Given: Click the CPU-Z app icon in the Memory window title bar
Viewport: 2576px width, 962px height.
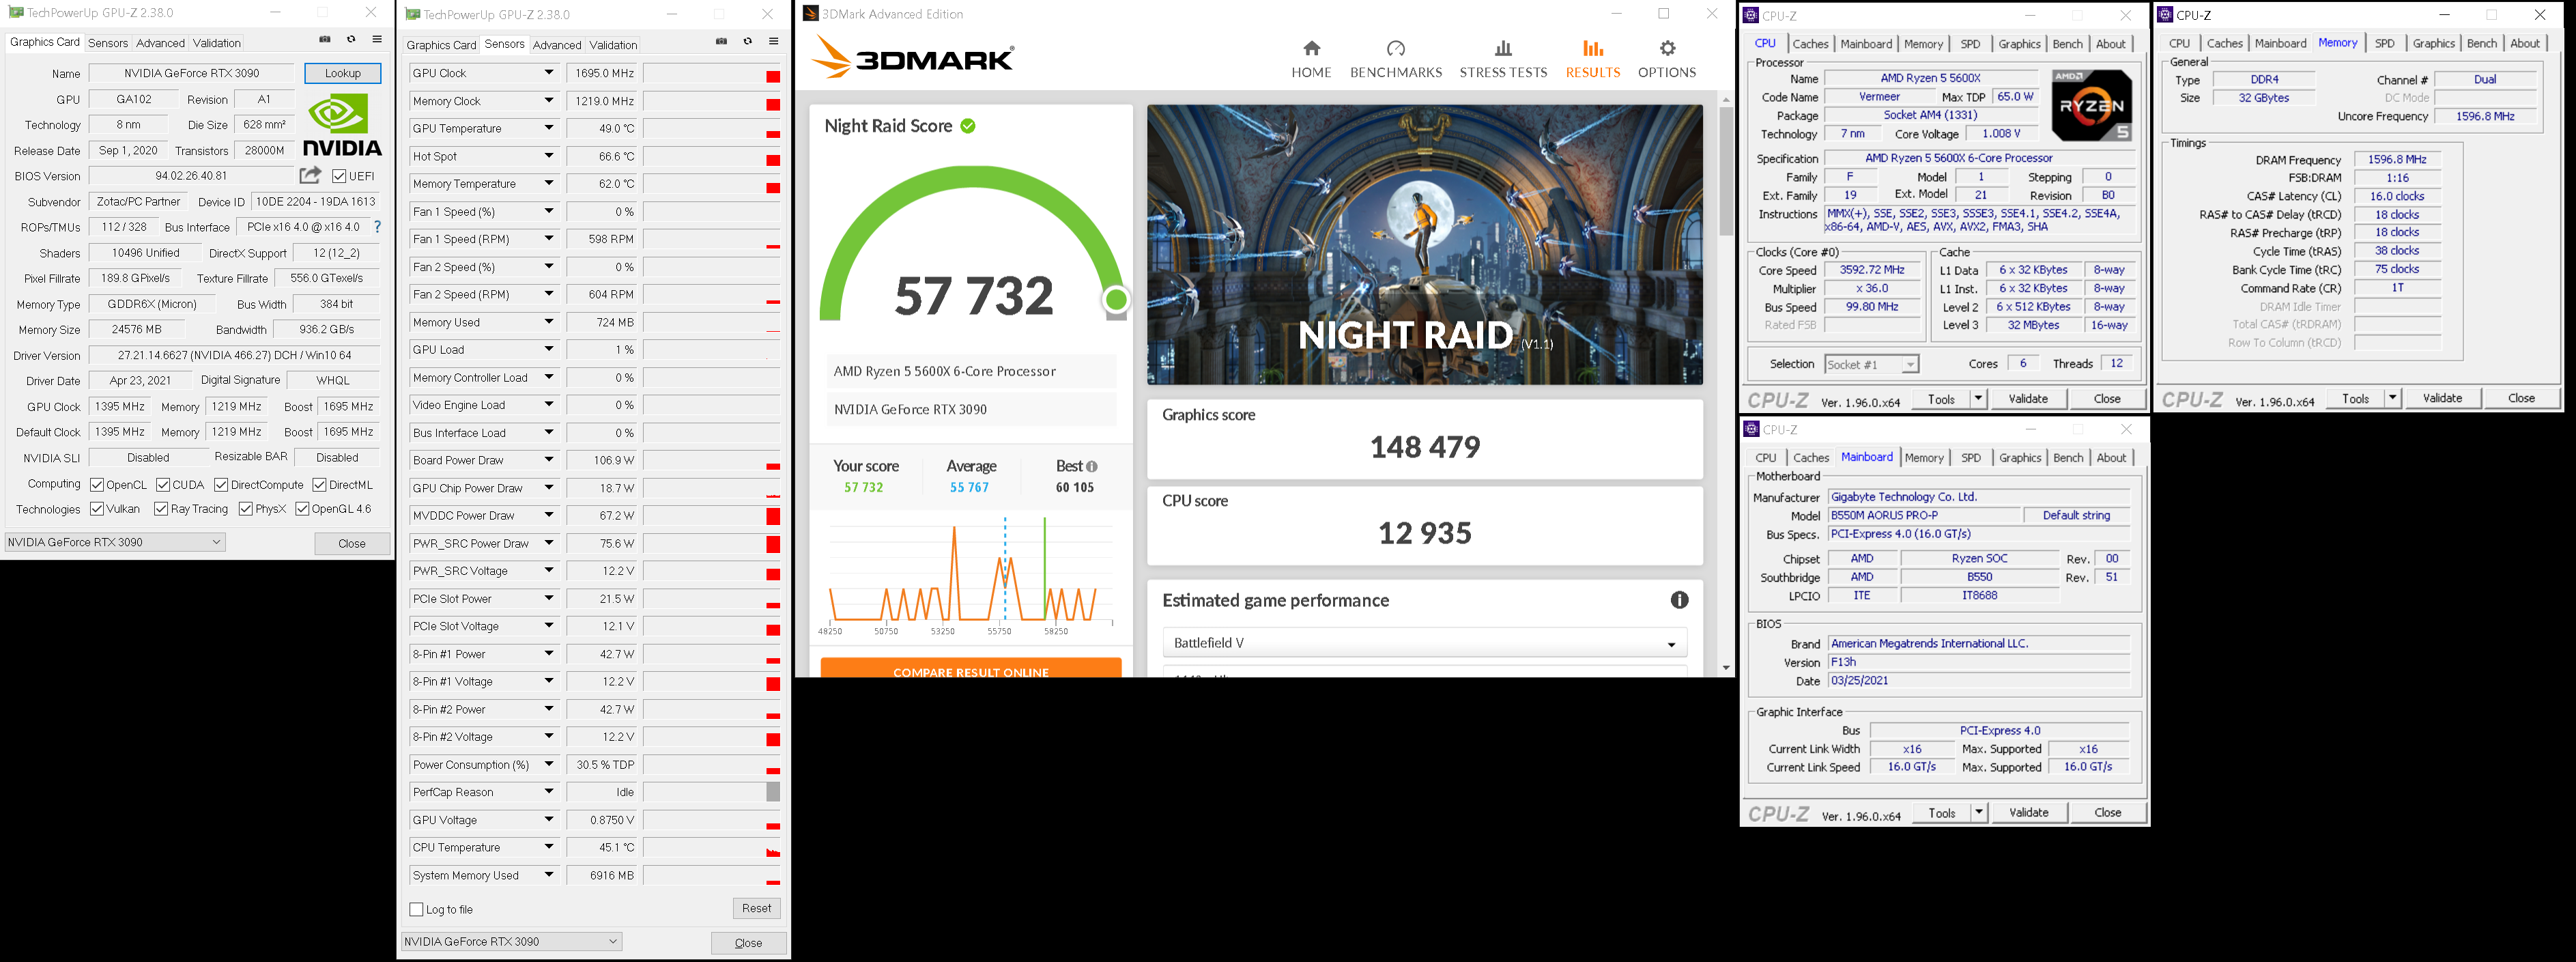Looking at the screenshot, I should 2165,15.
